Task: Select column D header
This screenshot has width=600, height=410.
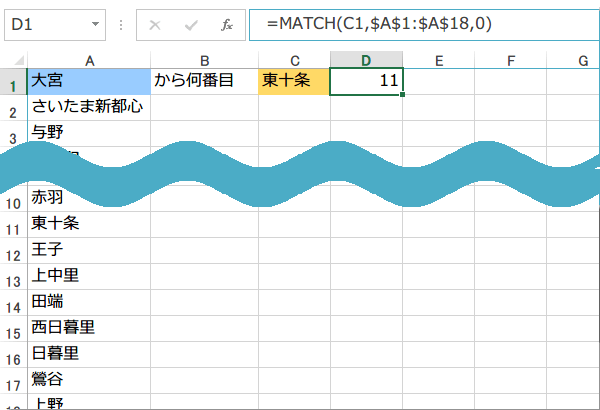Action: (x=366, y=60)
